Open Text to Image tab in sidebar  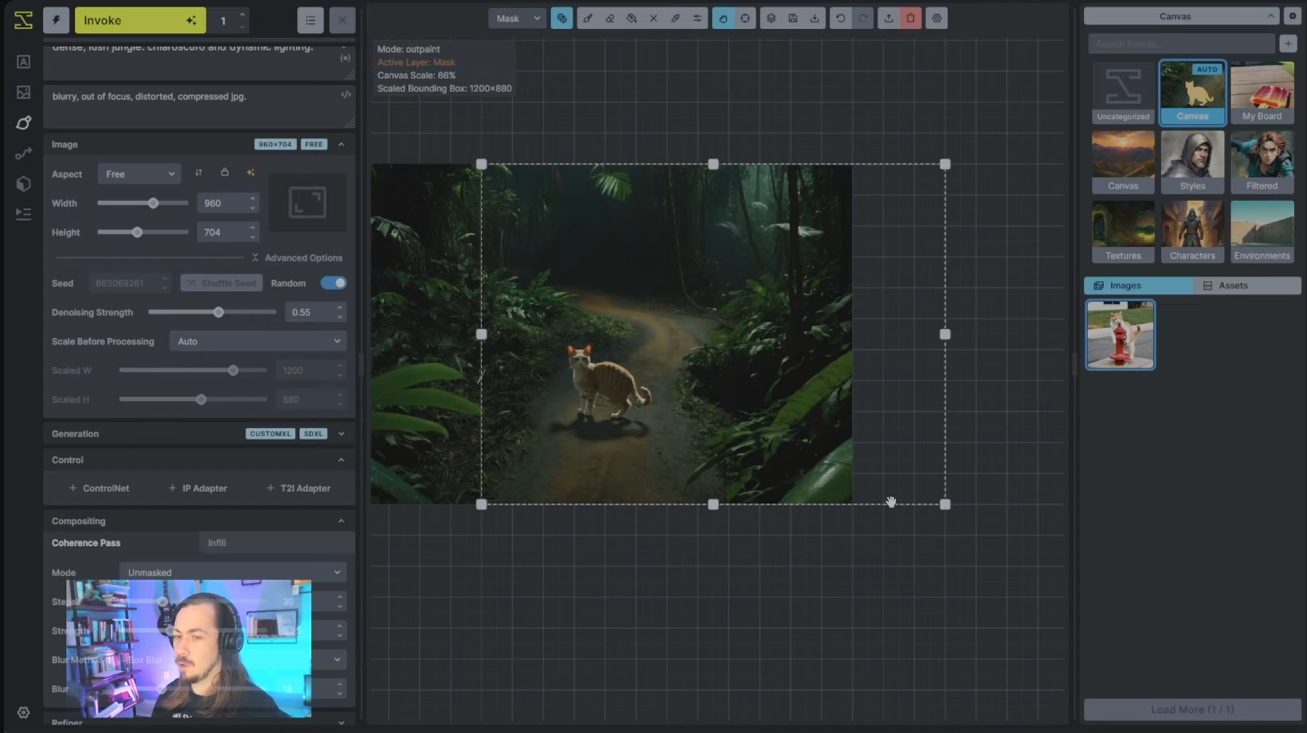click(23, 62)
